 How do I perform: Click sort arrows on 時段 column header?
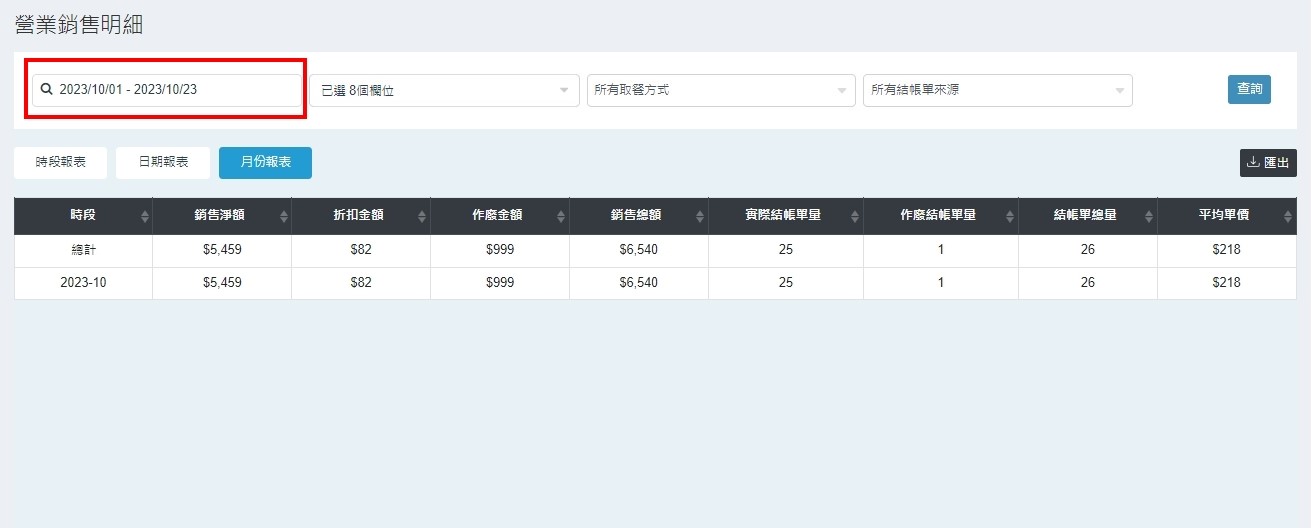[145, 216]
